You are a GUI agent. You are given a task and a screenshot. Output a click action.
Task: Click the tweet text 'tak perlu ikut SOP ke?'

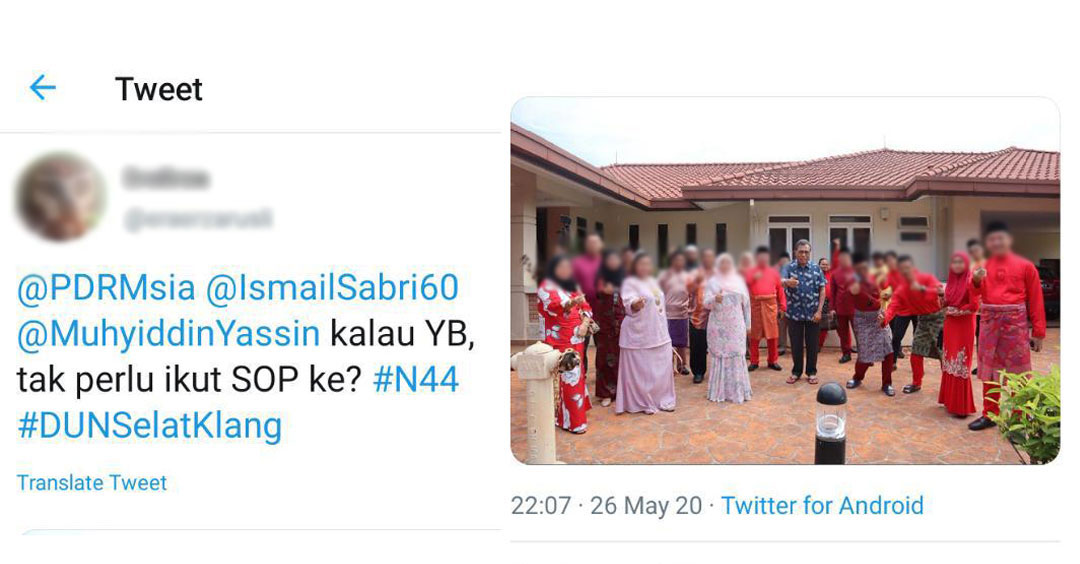point(189,380)
